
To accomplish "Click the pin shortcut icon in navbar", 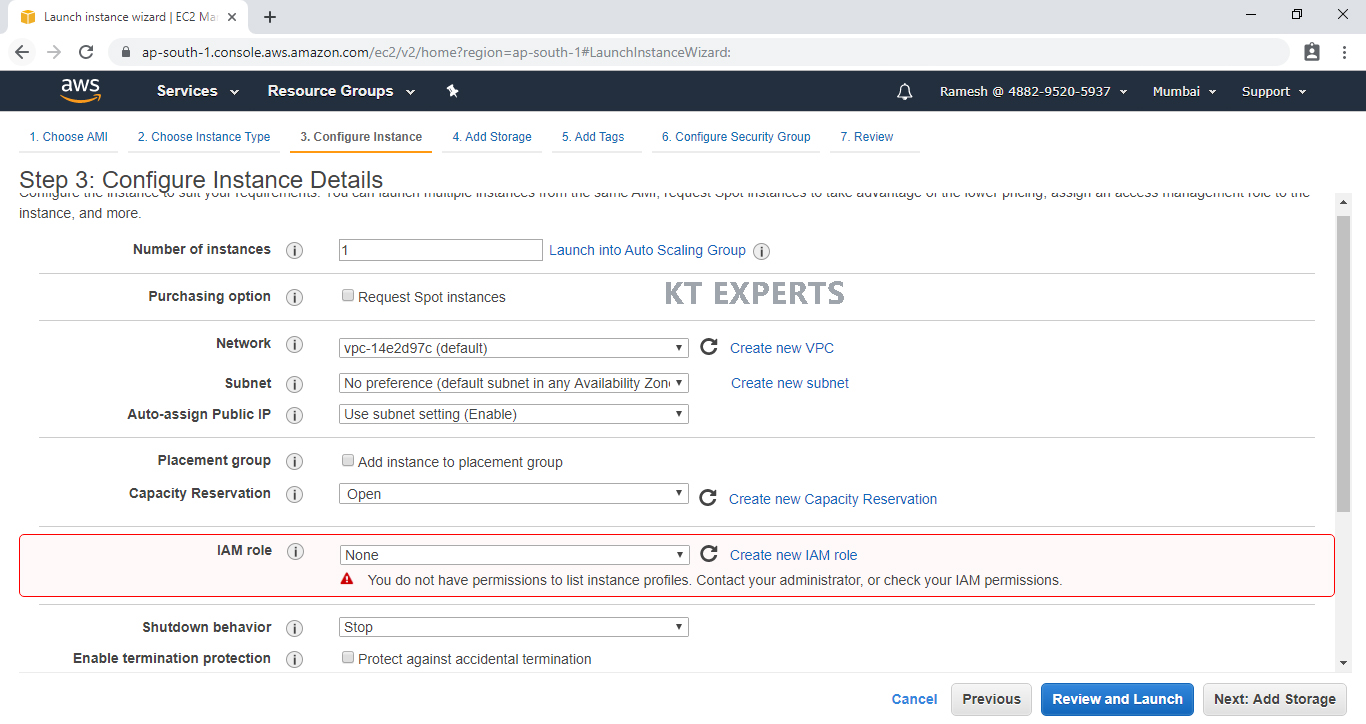I will [452, 91].
